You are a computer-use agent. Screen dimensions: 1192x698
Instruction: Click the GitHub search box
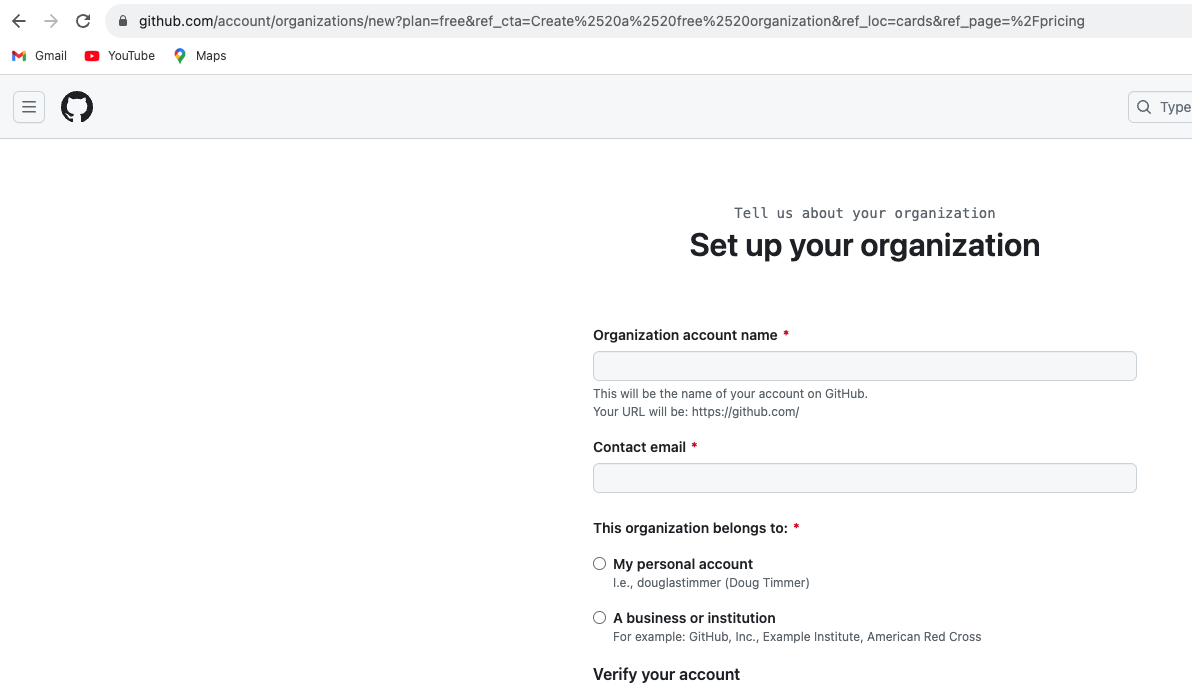point(1160,107)
